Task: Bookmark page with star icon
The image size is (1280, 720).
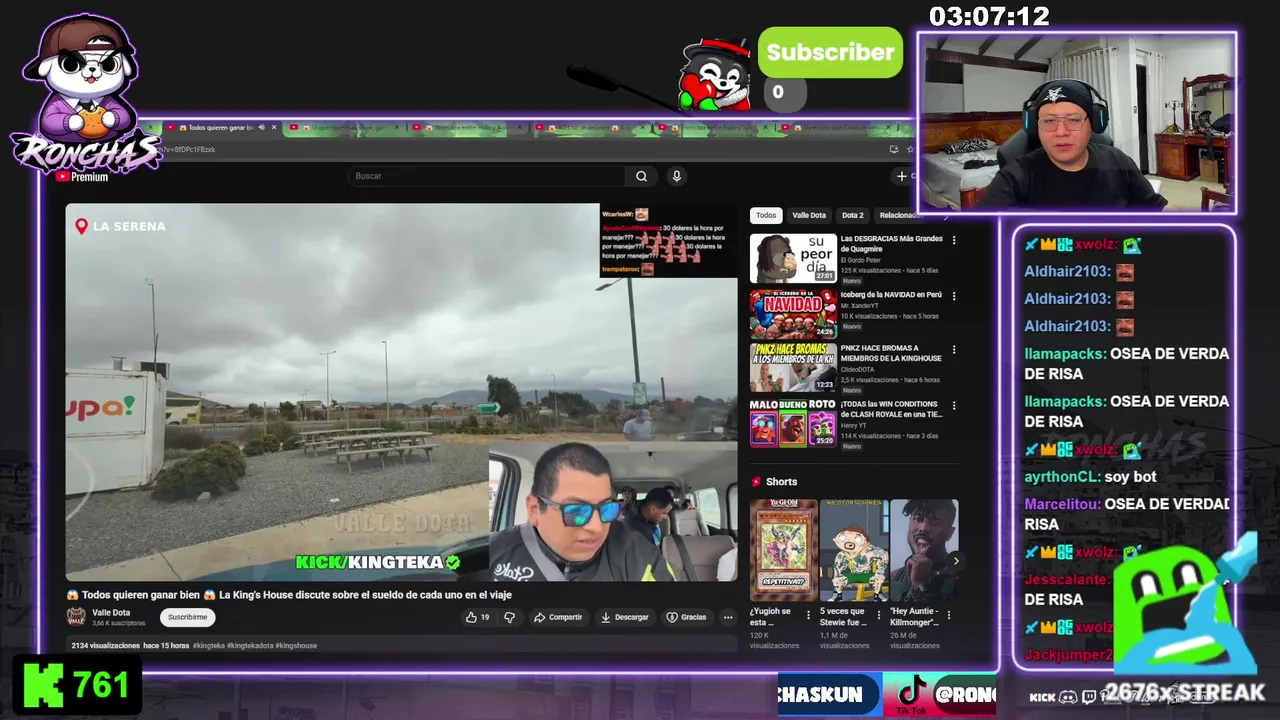Action: tap(909, 149)
